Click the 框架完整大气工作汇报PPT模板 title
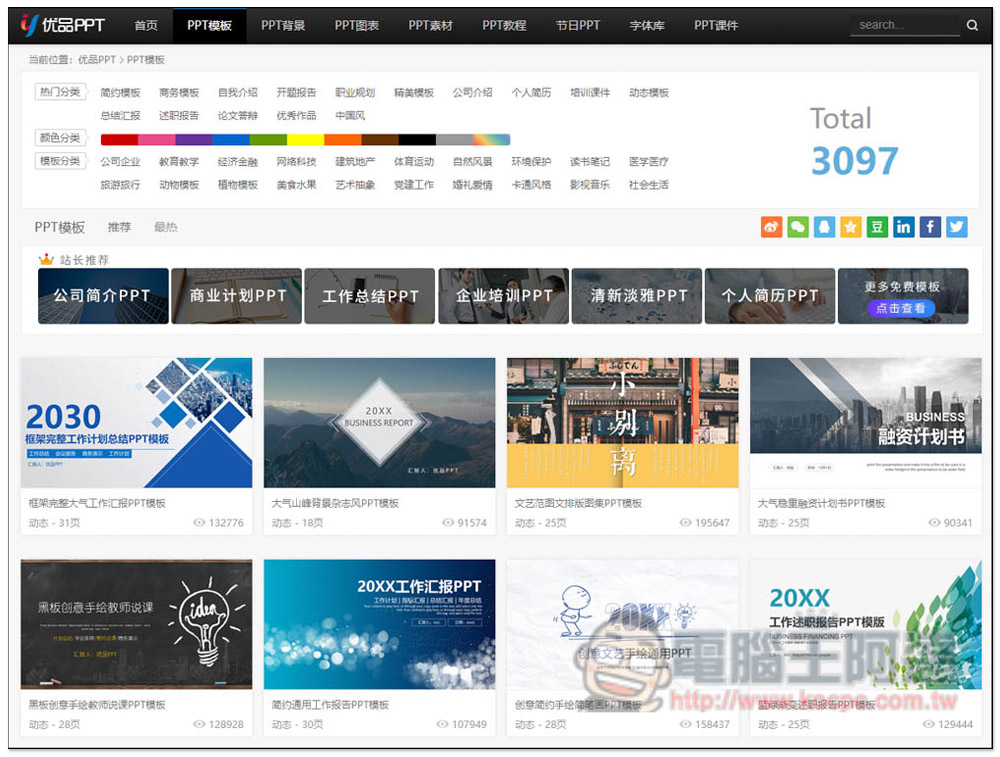Screen dimensions: 1000x757 coord(97,503)
